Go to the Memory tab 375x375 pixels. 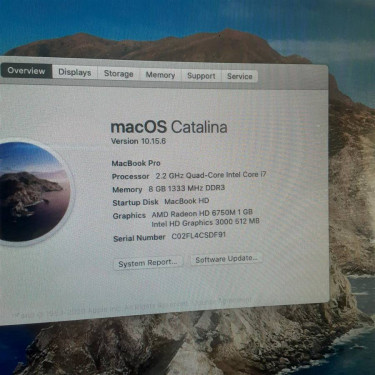(160, 75)
